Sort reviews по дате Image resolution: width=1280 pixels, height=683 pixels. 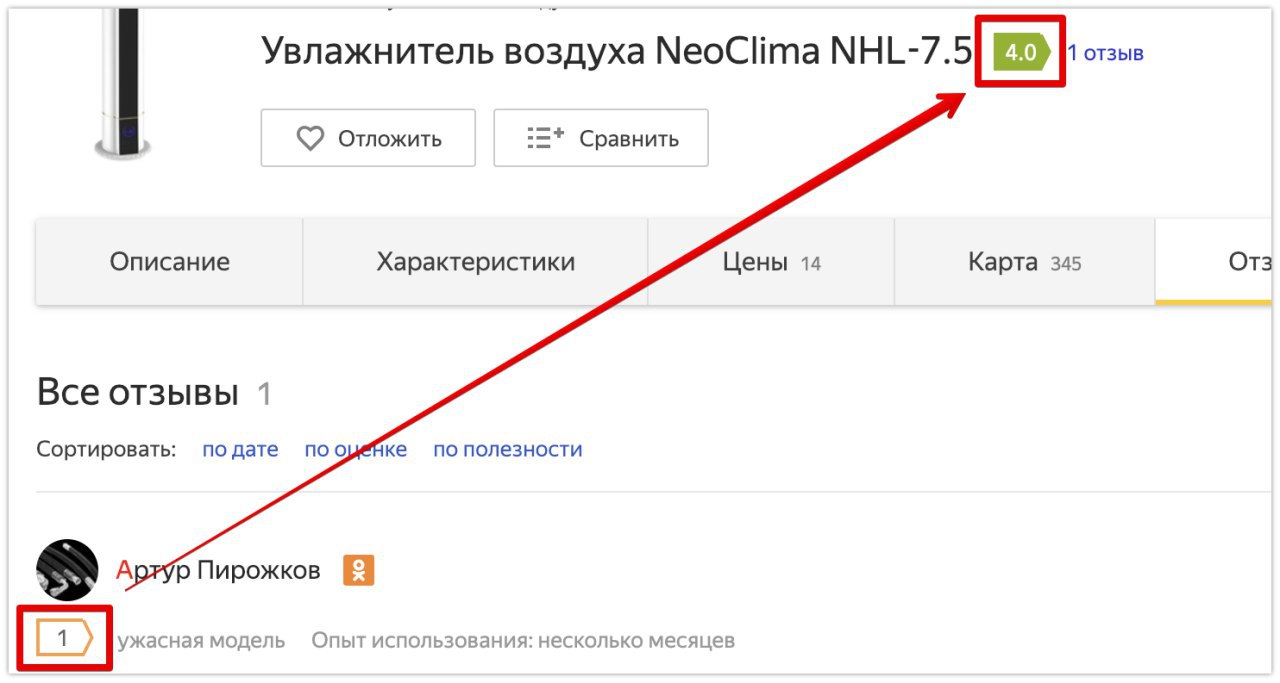(x=240, y=449)
